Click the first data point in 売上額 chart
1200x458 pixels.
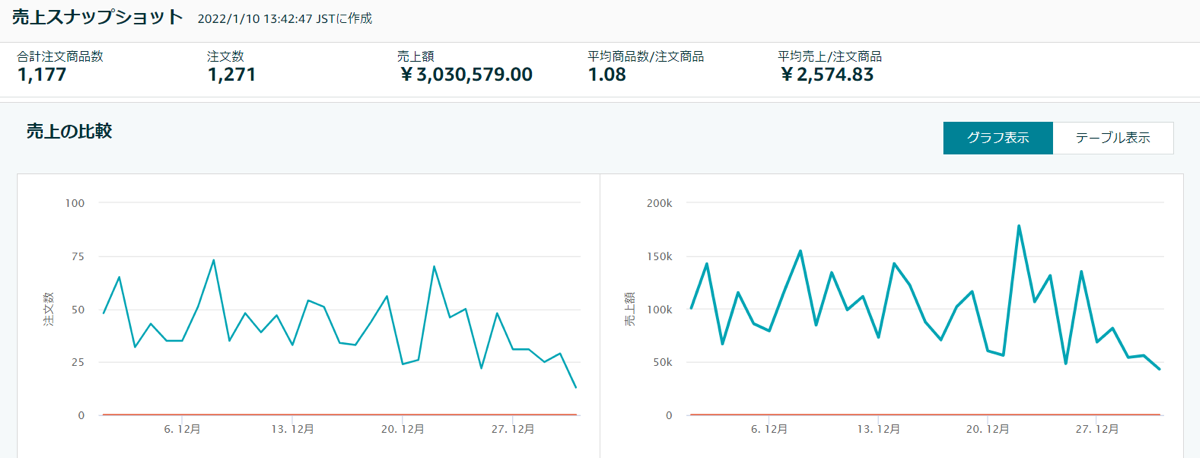691,308
